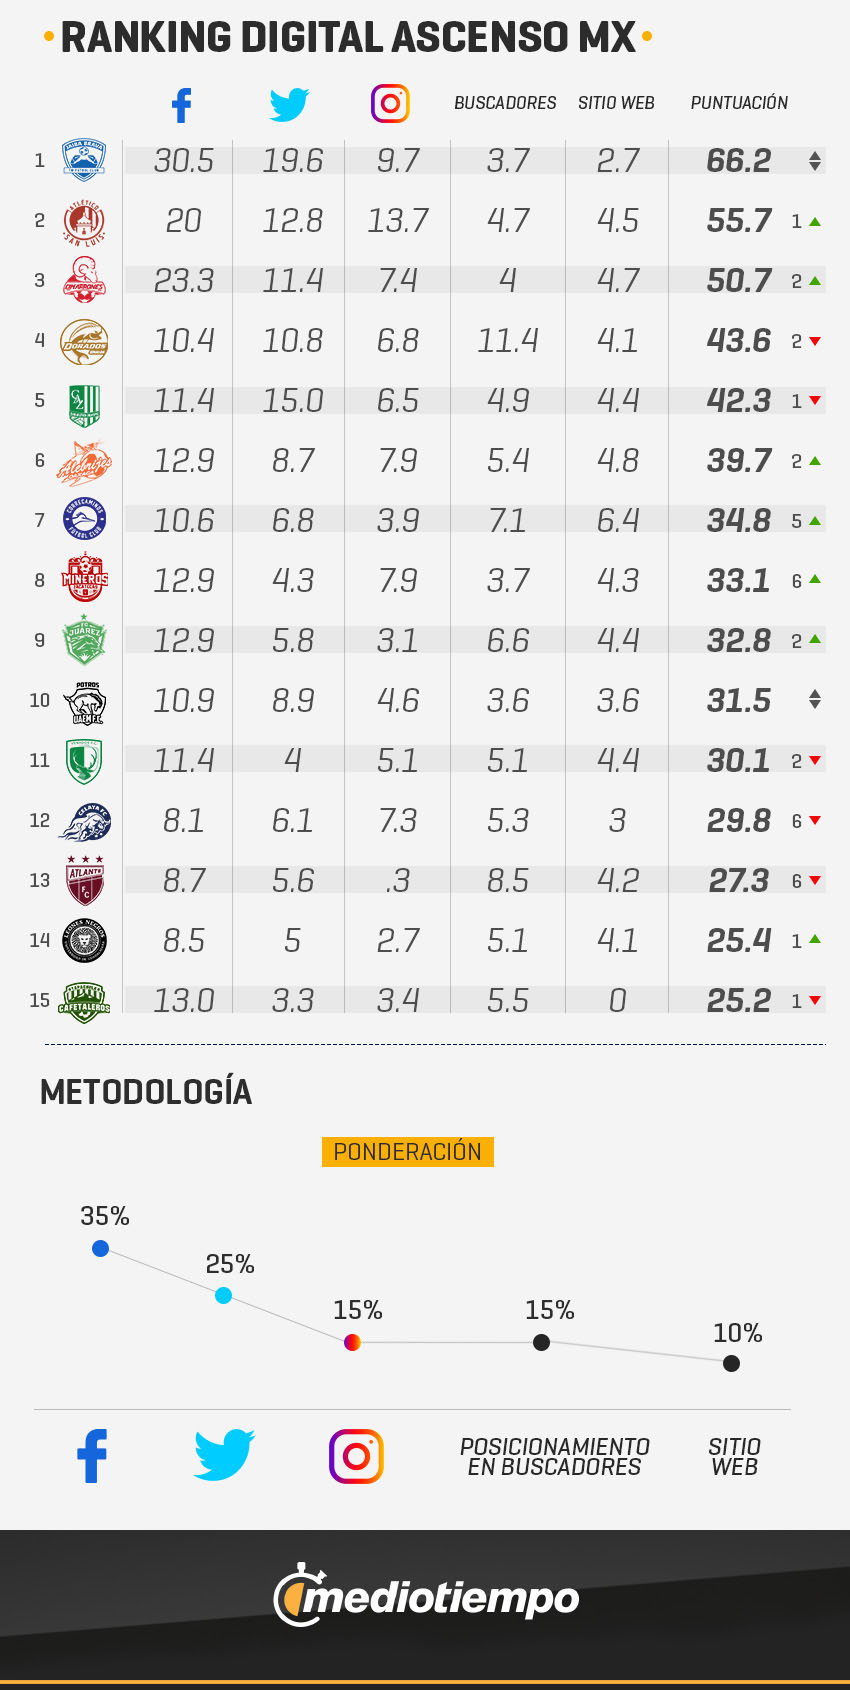The image size is (850, 1690).
Task: Select the BUSCADORES column header
Action: coord(505,103)
